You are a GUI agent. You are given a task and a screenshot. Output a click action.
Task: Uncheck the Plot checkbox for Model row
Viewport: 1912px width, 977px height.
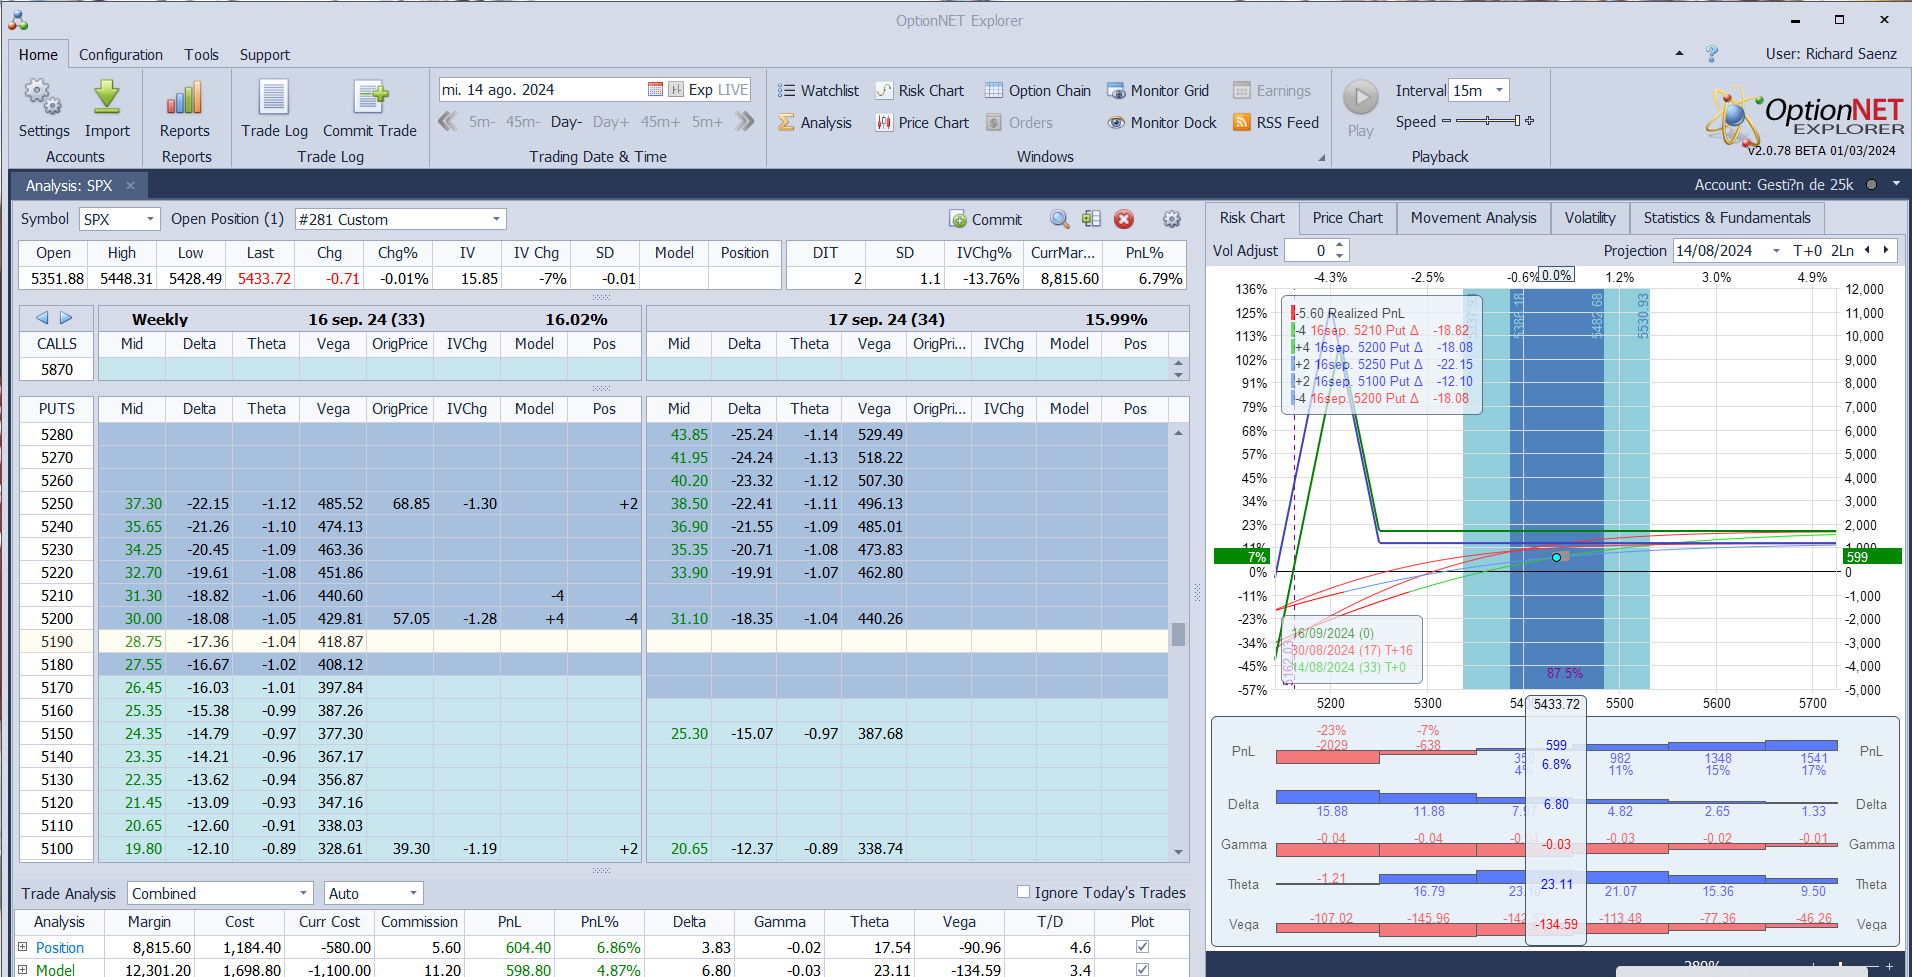[1142, 970]
